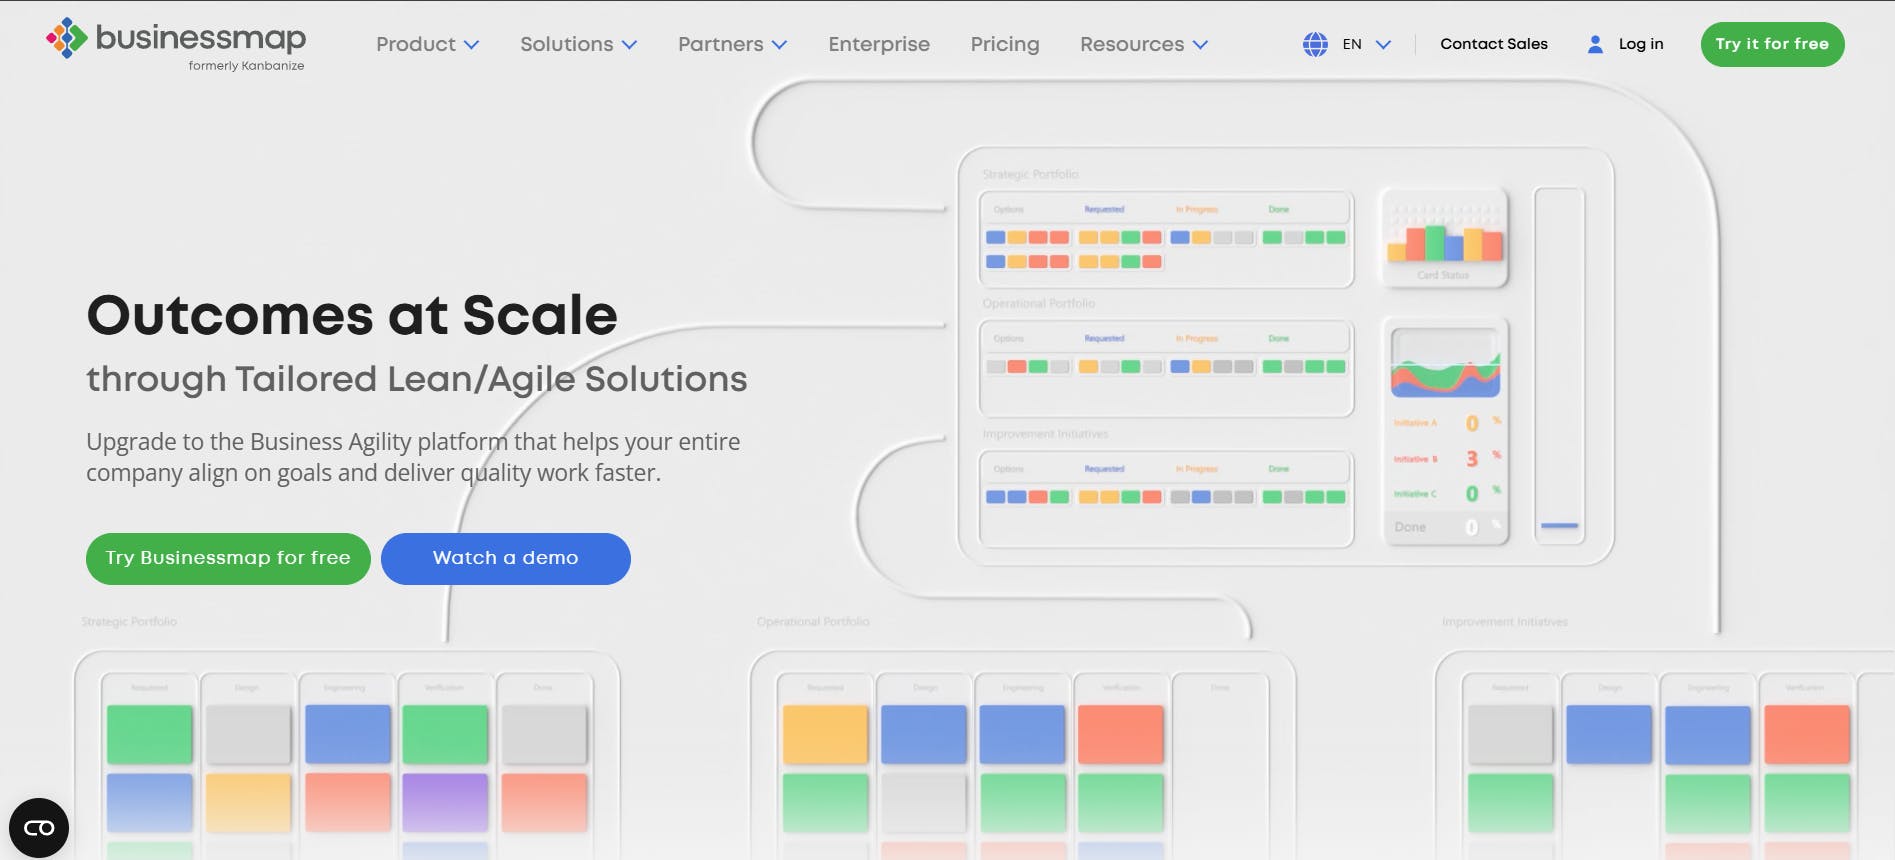This screenshot has width=1895, height=860.
Task: Click the user profile icon beside Log in
Action: click(1595, 44)
